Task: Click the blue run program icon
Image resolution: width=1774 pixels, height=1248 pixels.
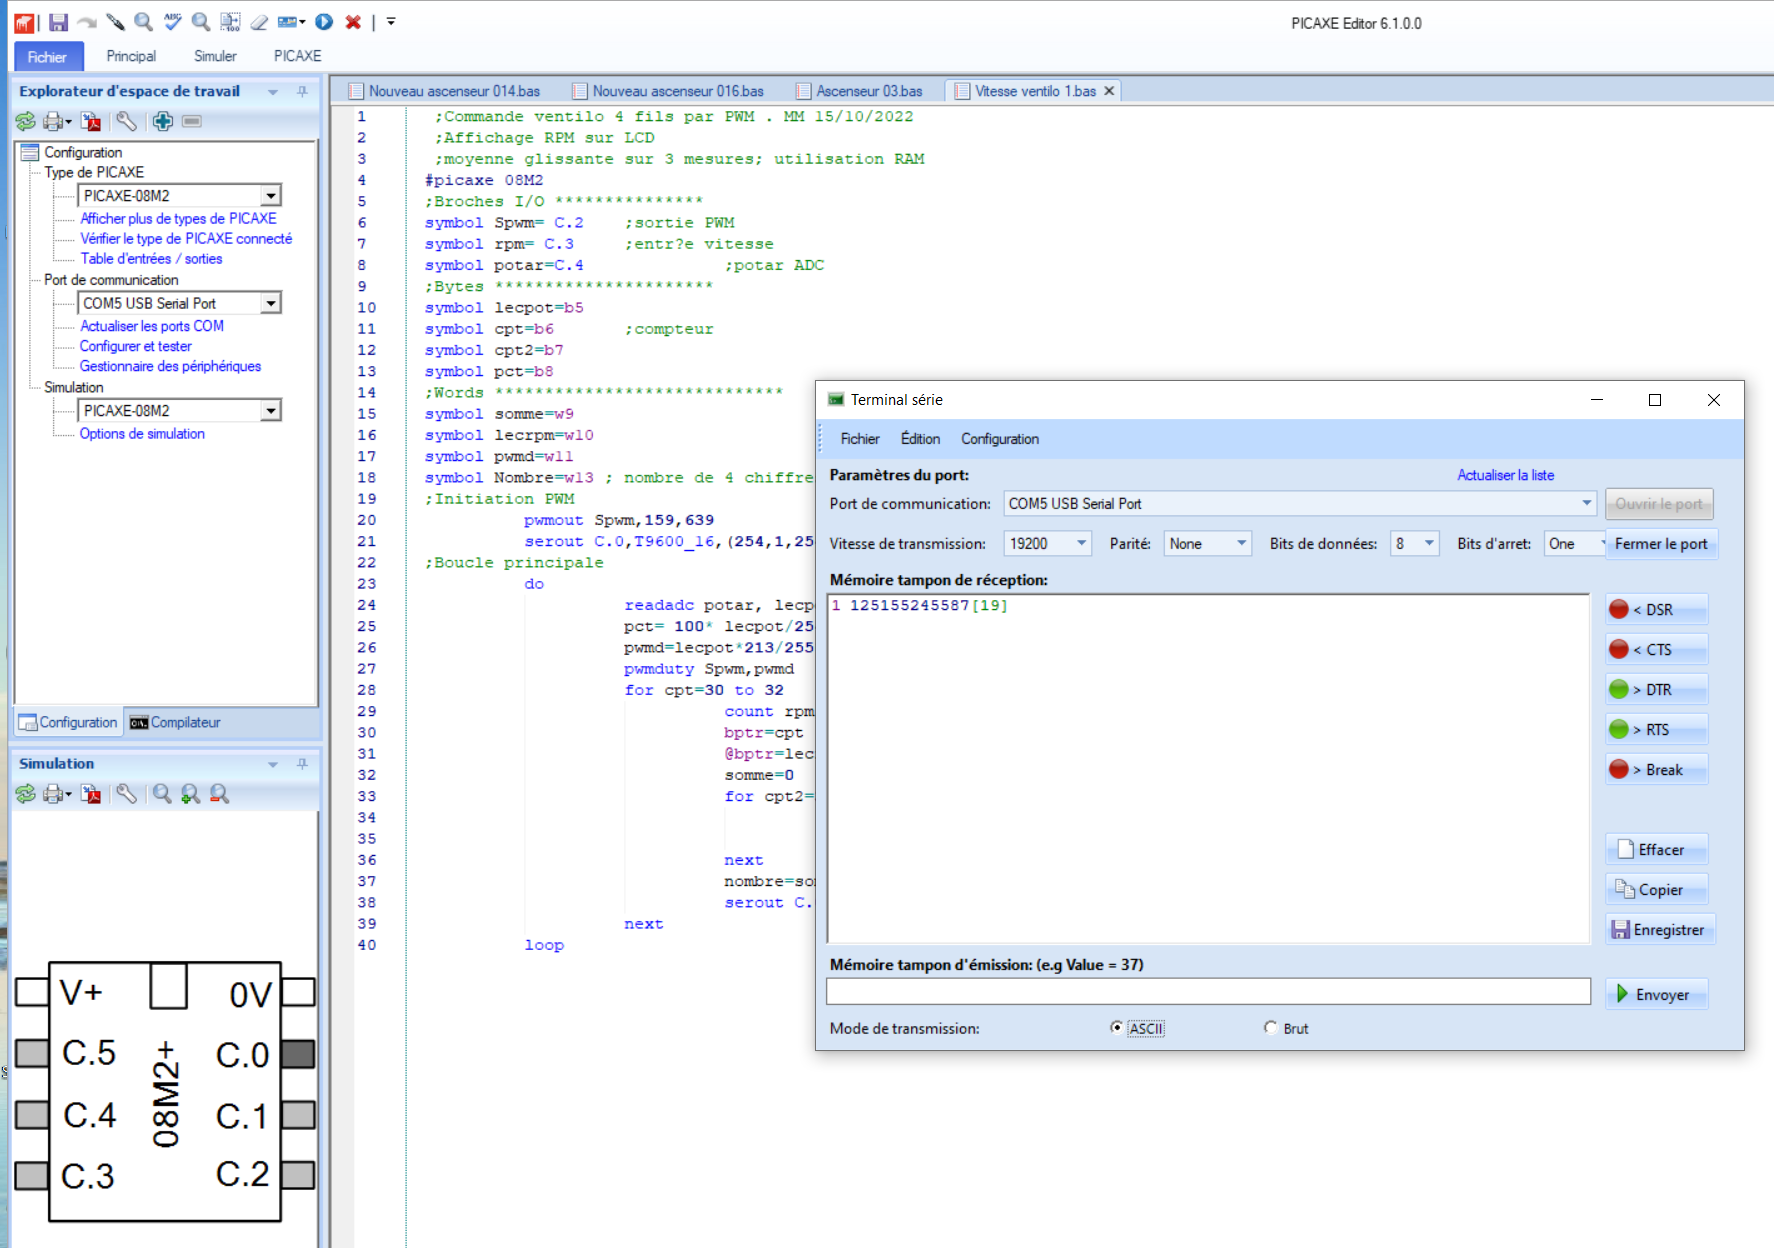Action: (x=324, y=22)
